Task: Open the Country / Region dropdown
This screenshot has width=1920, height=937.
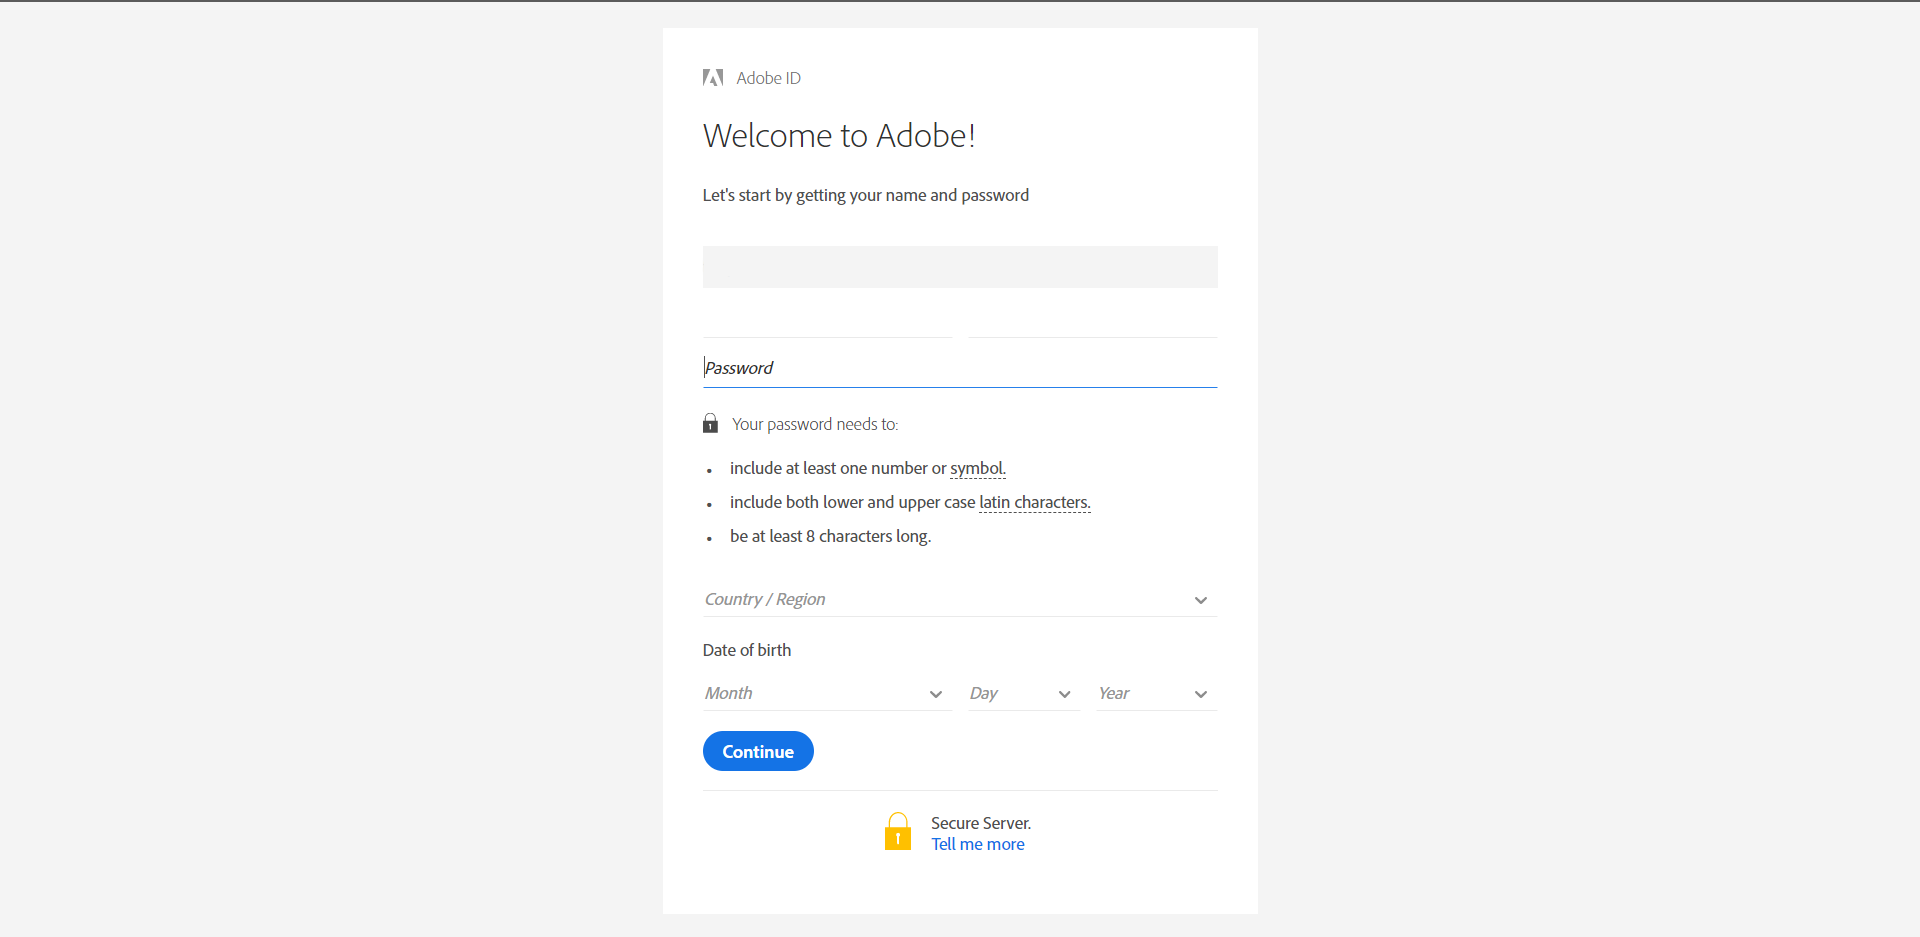Action: point(960,599)
